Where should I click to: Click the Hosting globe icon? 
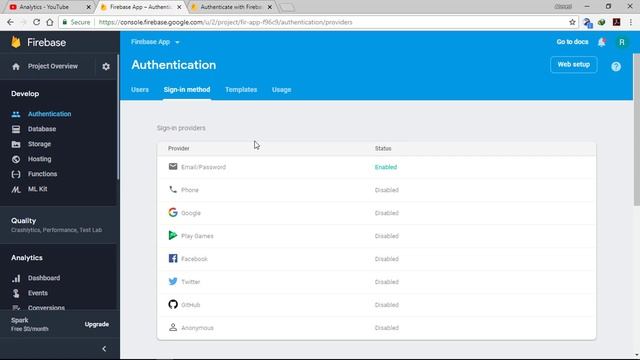(16, 159)
